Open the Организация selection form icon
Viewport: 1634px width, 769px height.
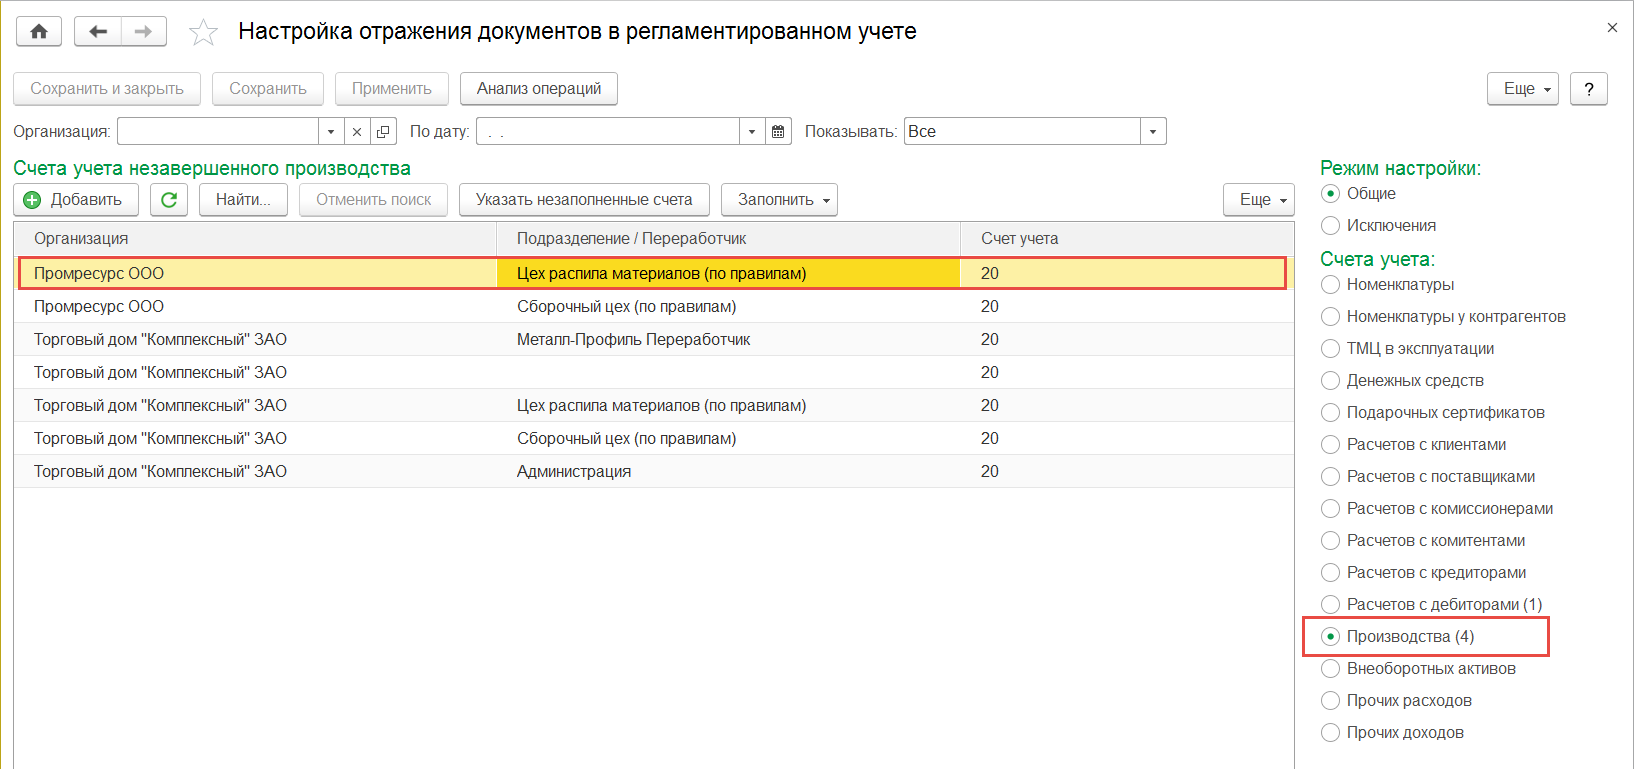point(383,132)
